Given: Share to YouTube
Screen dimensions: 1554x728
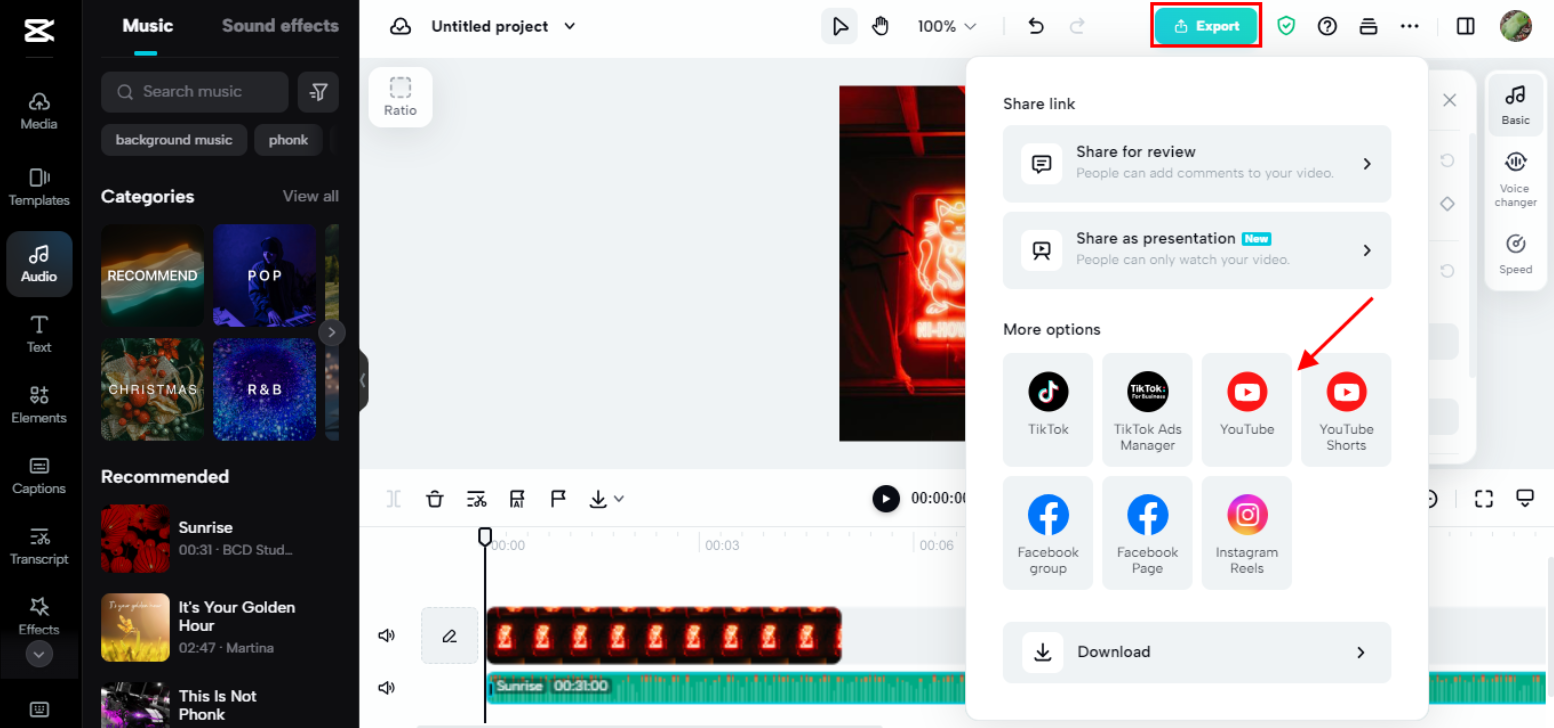Looking at the screenshot, I should click(x=1247, y=409).
